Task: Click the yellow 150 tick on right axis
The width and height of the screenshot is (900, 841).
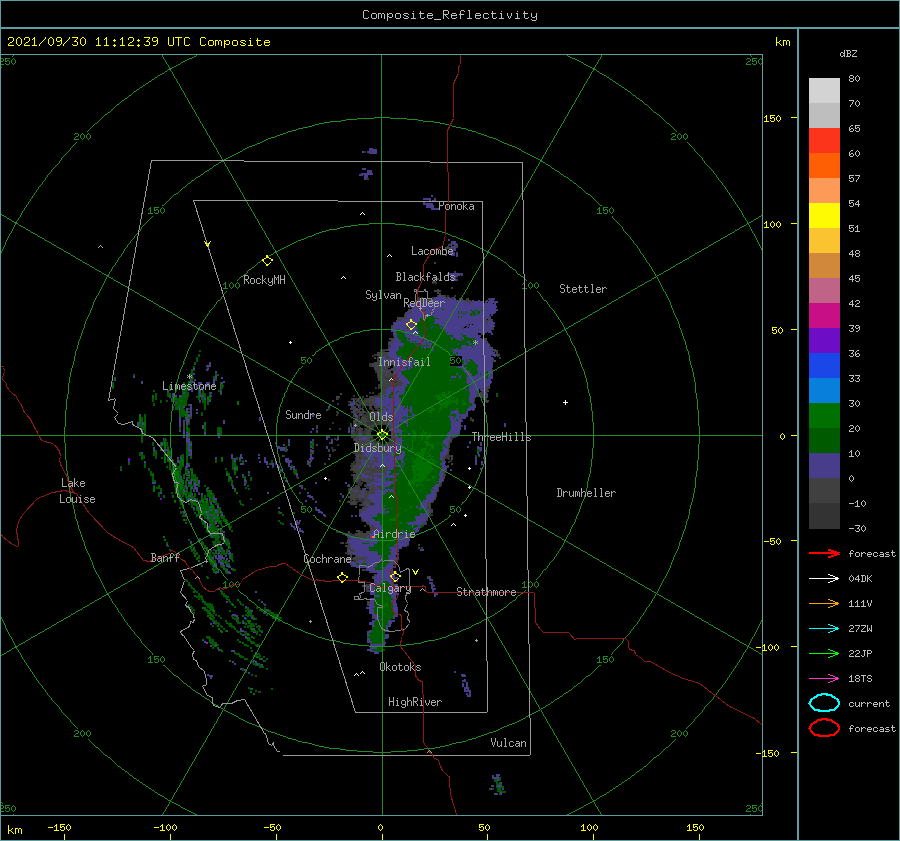Action: click(x=772, y=118)
